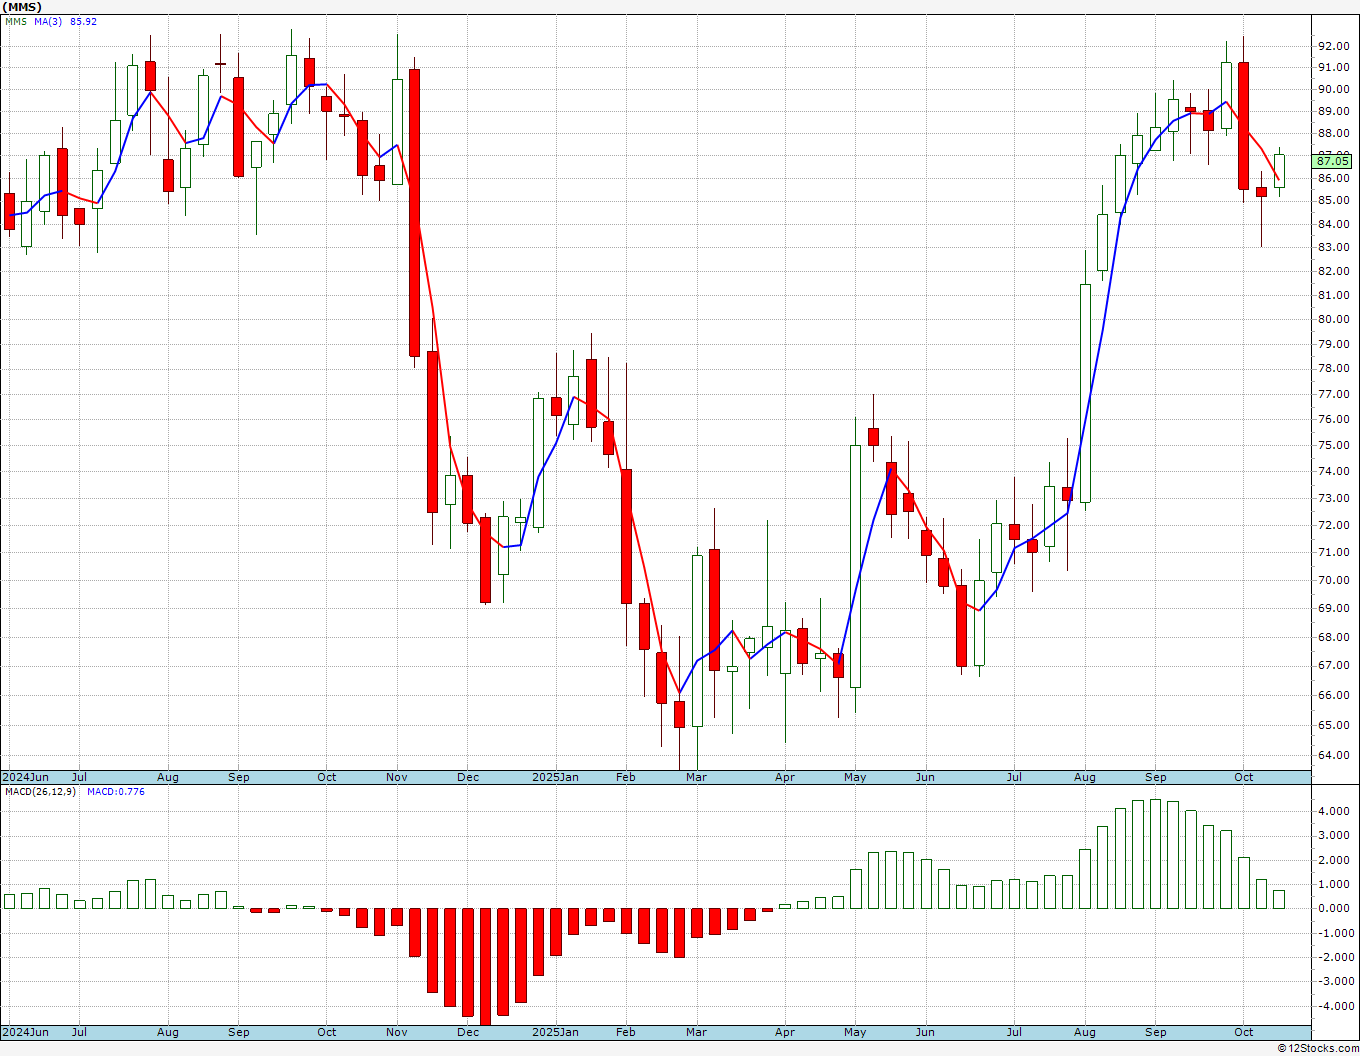Screen dimensions: 1360x1056
Task: Click the 80.00 price axis label
Action: tap(1333, 320)
